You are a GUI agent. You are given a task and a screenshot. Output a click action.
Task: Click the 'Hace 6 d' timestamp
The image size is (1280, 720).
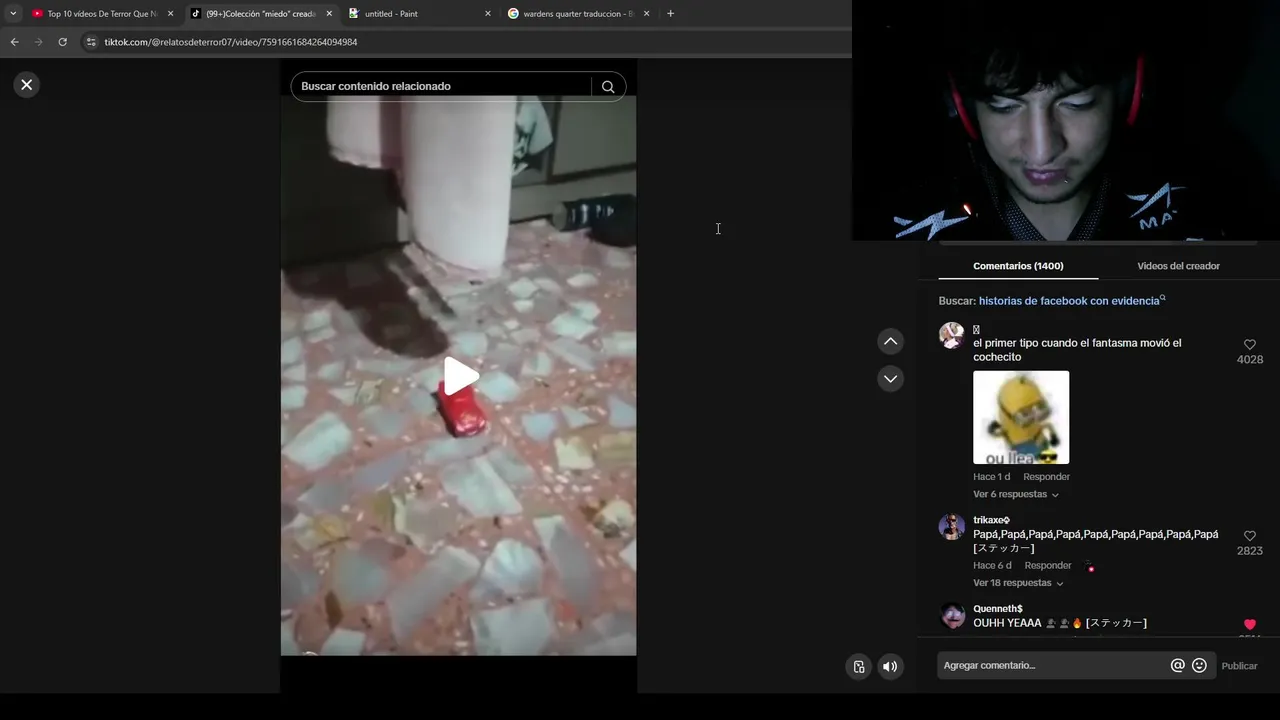(x=992, y=566)
